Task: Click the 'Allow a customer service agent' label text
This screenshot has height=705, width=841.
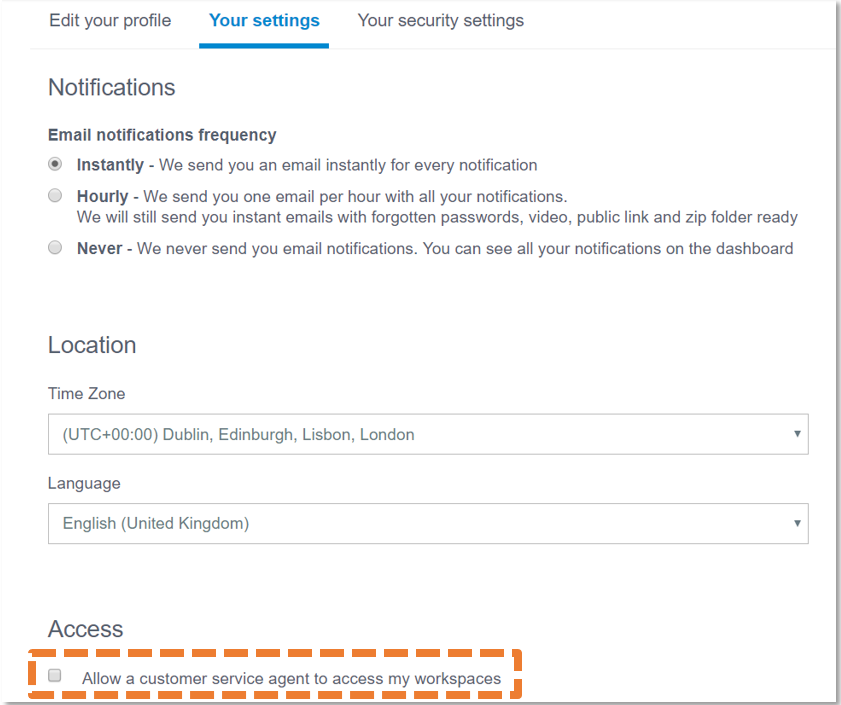Action: (x=291, y=679)
